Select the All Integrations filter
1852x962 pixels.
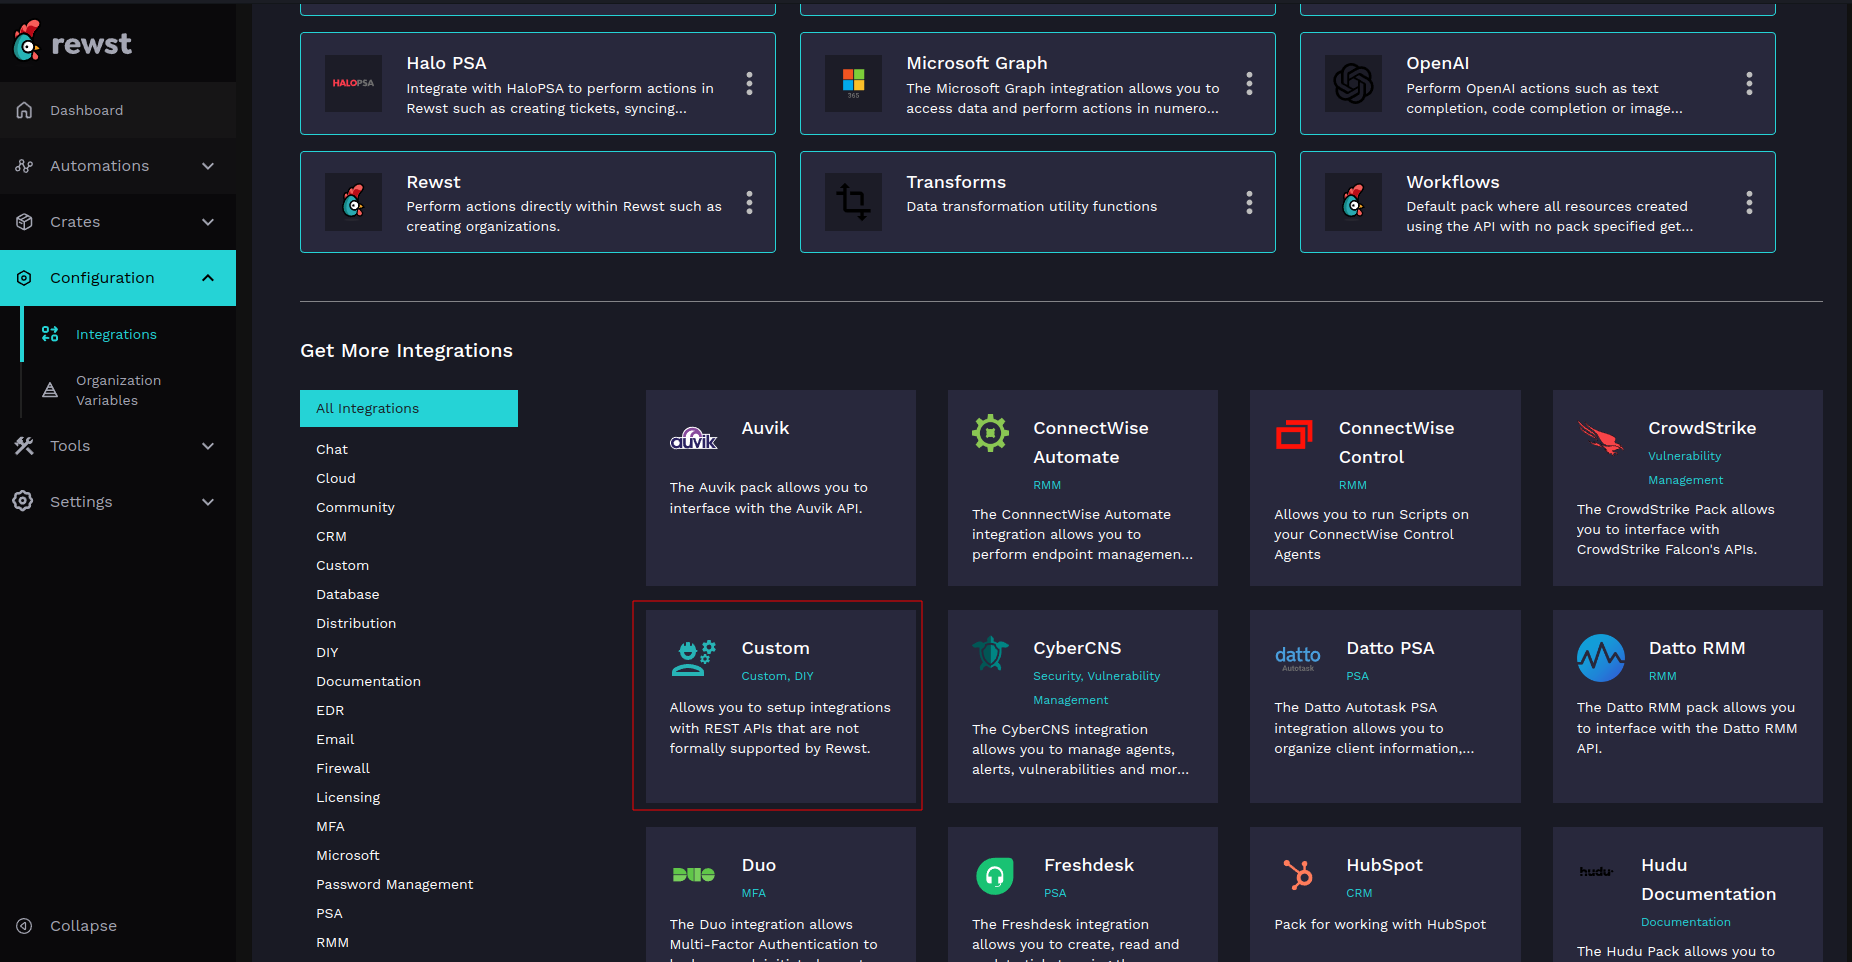[x=408, y=408]
